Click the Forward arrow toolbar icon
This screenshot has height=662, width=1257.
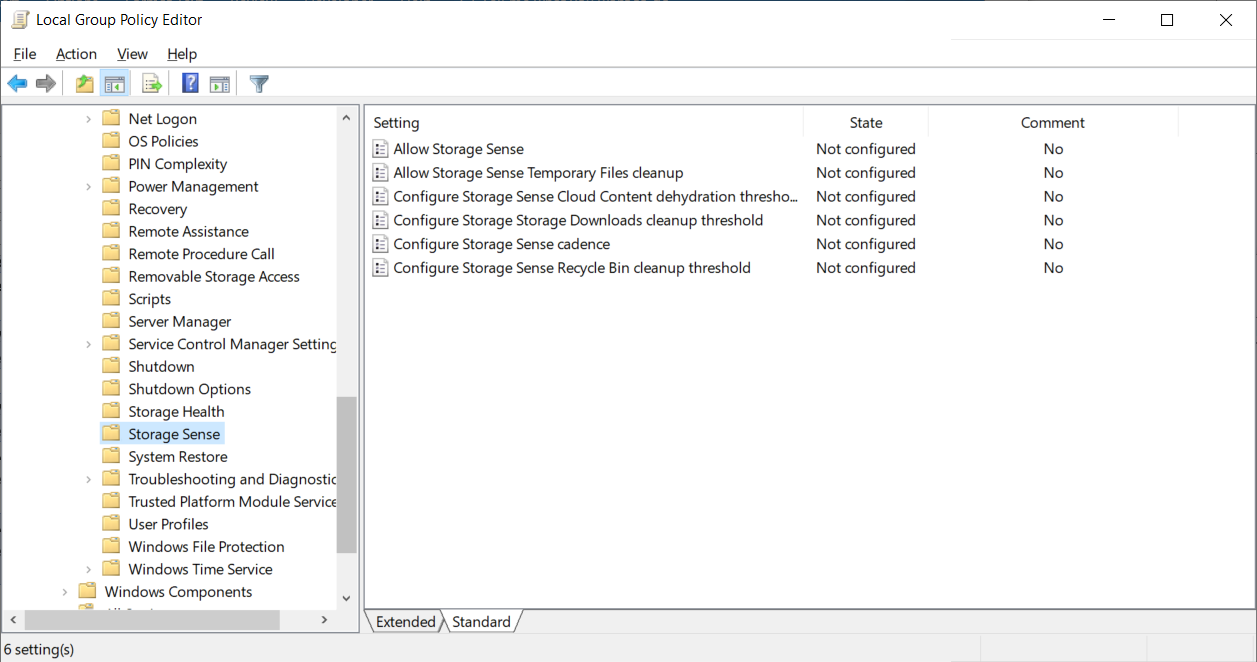coord(45,84)
